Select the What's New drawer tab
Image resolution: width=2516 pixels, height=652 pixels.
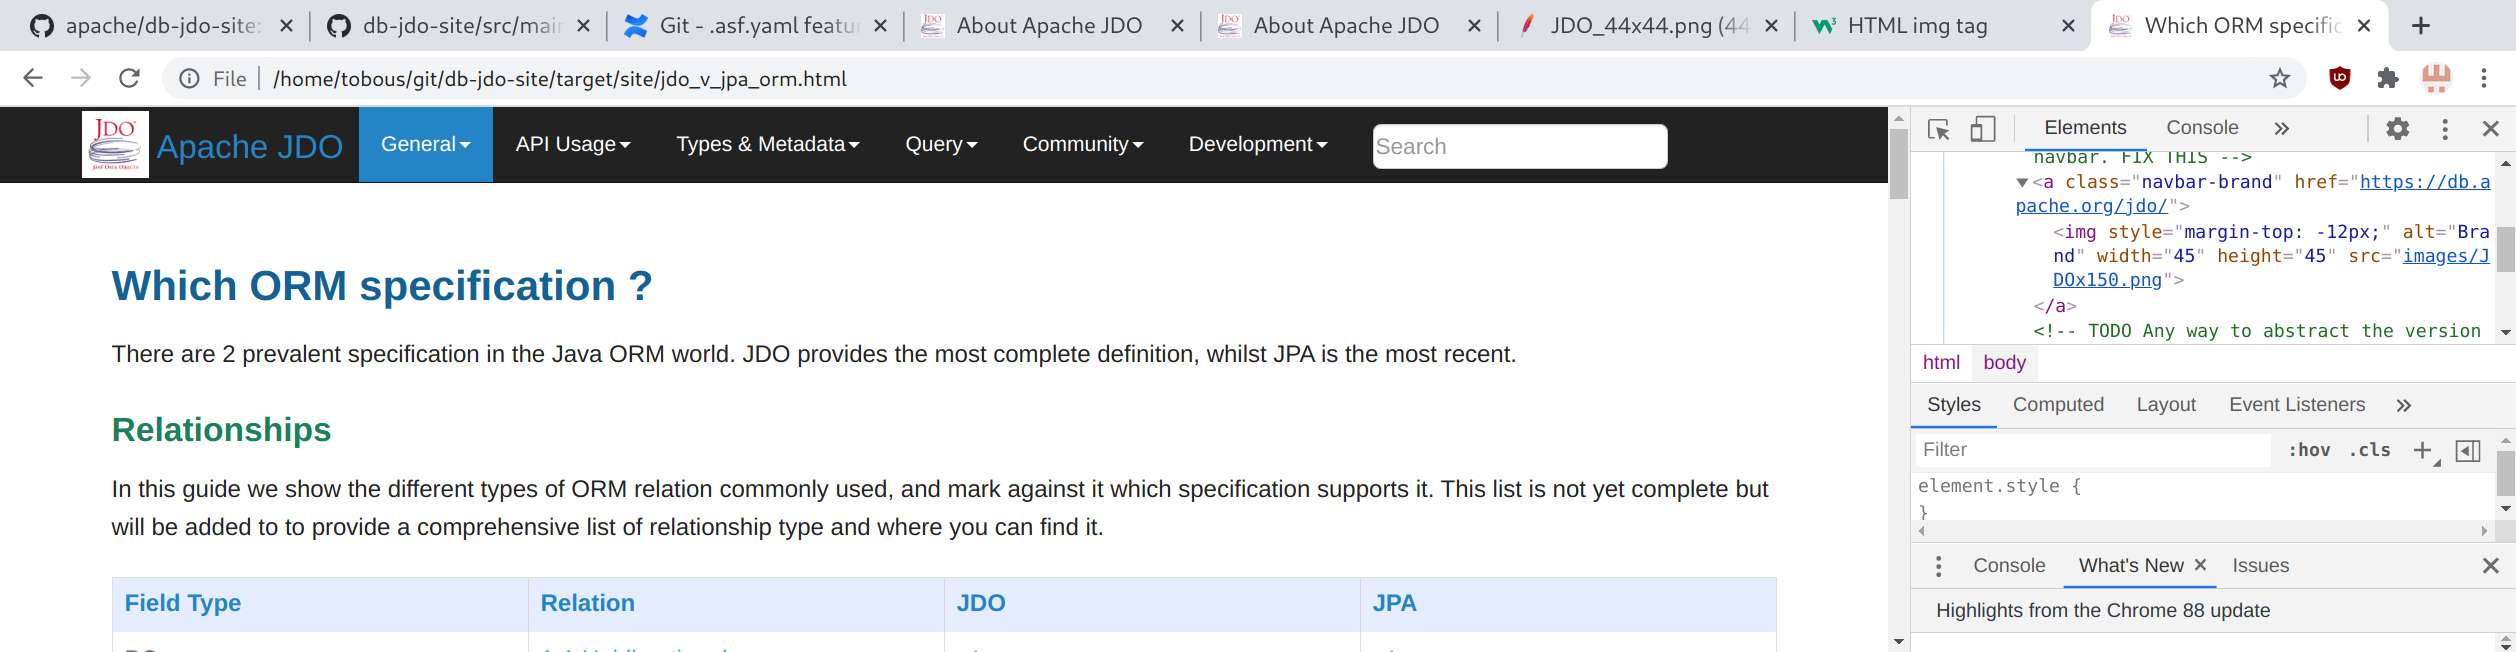tap(2131, 566)
